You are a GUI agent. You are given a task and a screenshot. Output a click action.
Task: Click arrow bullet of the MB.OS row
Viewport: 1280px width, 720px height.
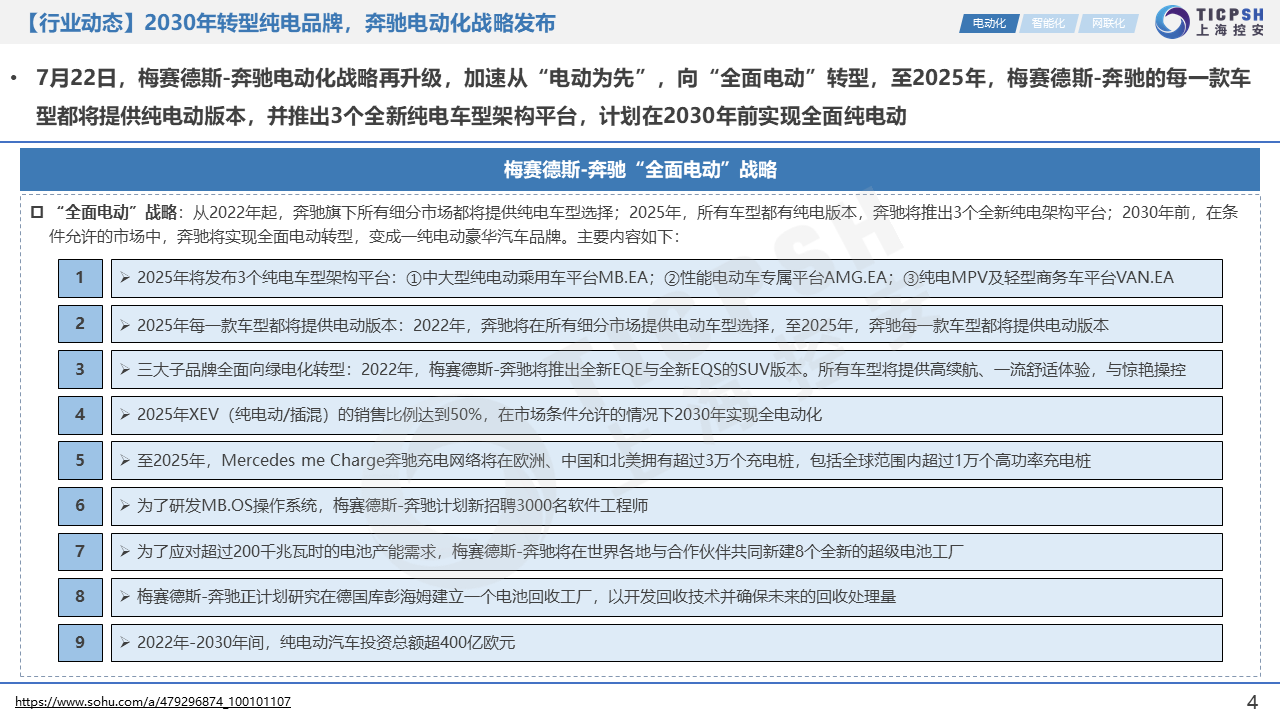coord(125,506)
